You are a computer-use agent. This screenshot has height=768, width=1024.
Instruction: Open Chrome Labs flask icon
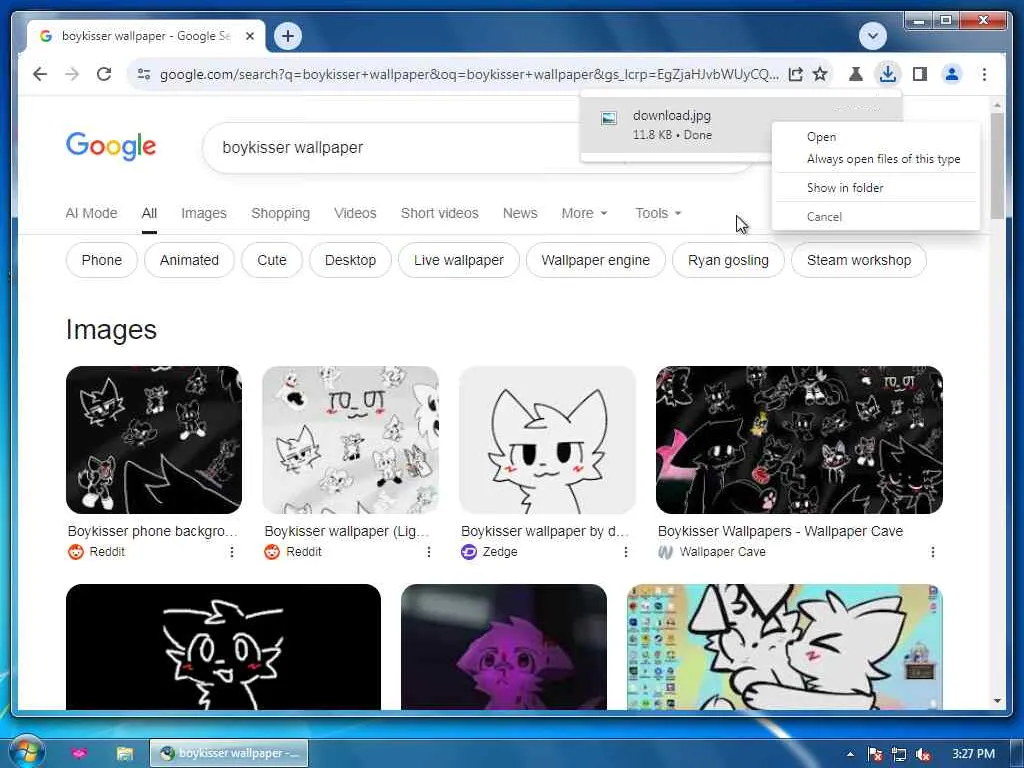point(856,74)
